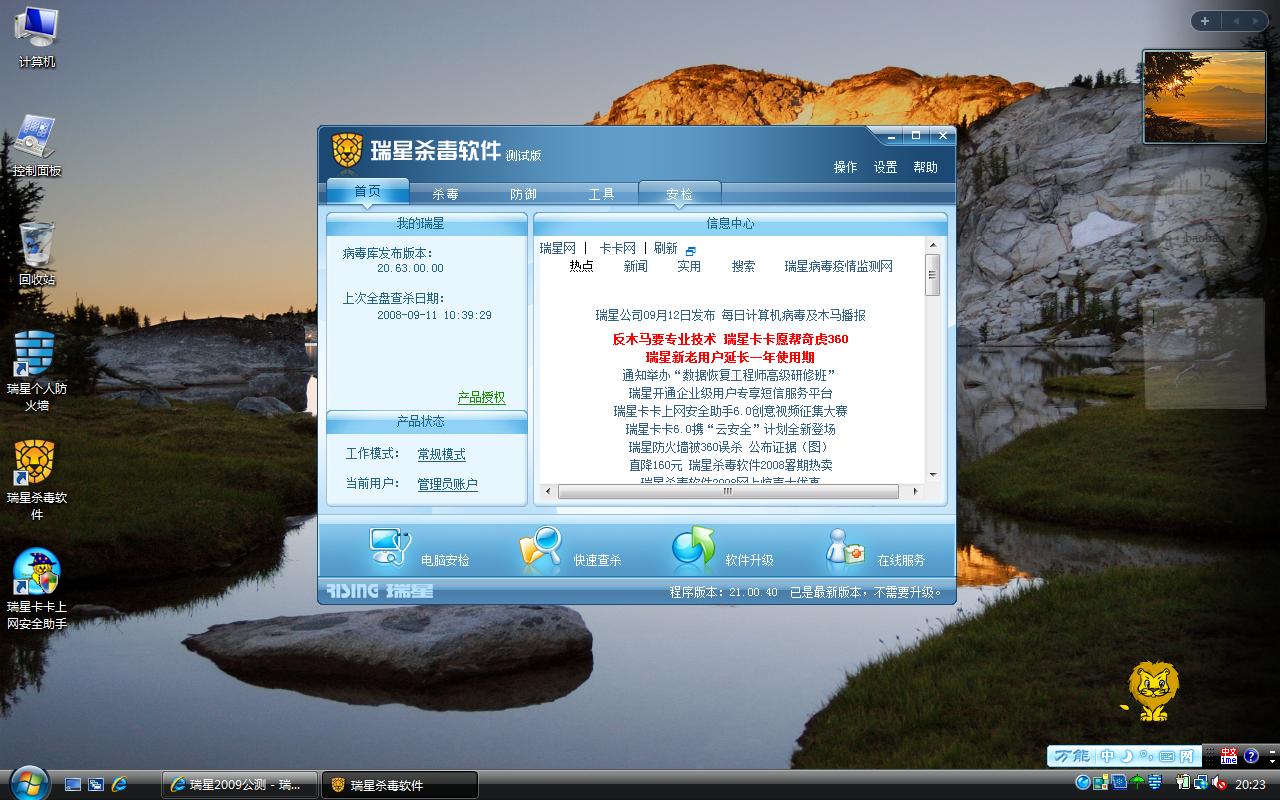1280x800 pixels.
Task: Toggle the moon half-width/full-width IME button
Action: click(x=1126, y=756)
